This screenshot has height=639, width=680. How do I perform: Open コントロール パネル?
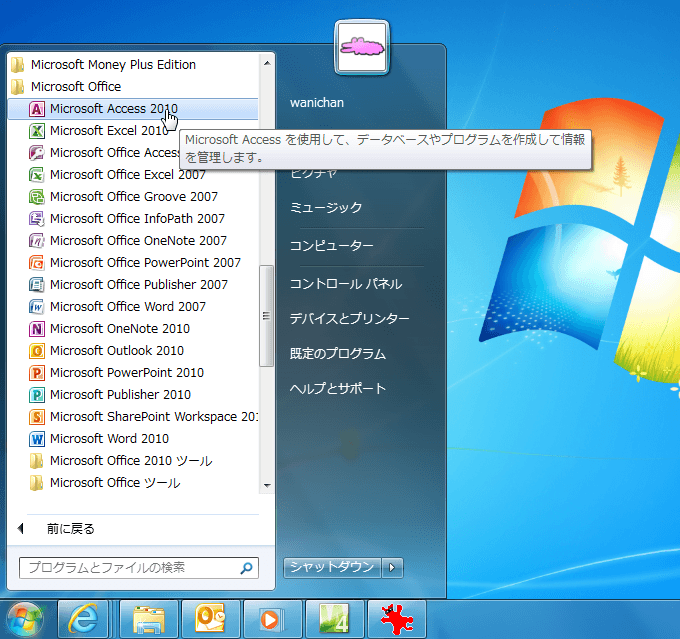(346, 284)
